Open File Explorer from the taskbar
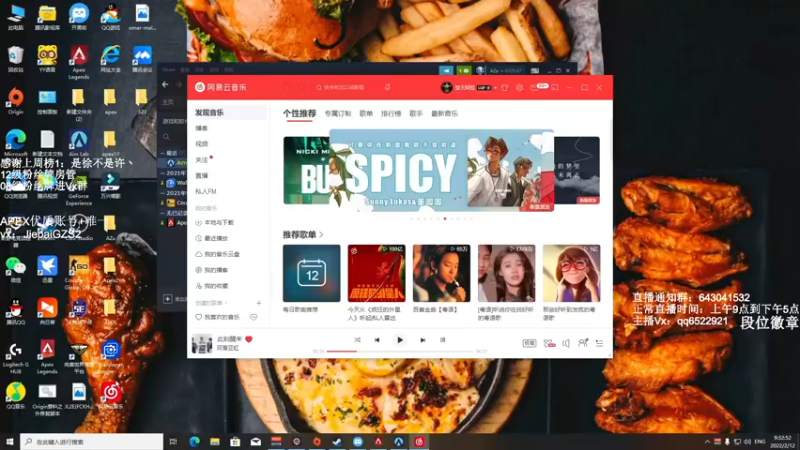The image size is (800, 450). click(215, 441)
